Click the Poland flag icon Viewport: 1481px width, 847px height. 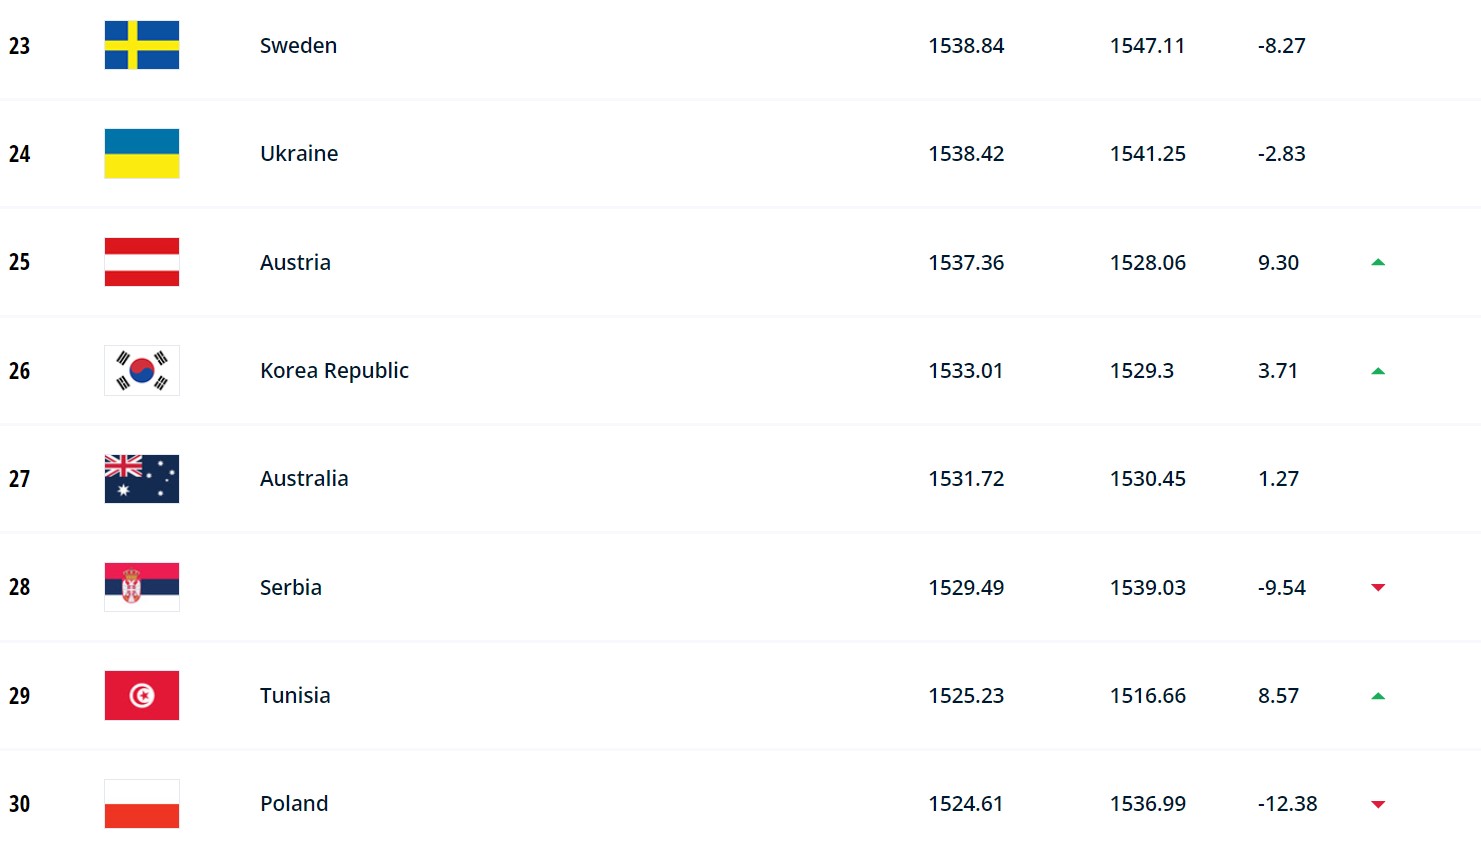142,803
